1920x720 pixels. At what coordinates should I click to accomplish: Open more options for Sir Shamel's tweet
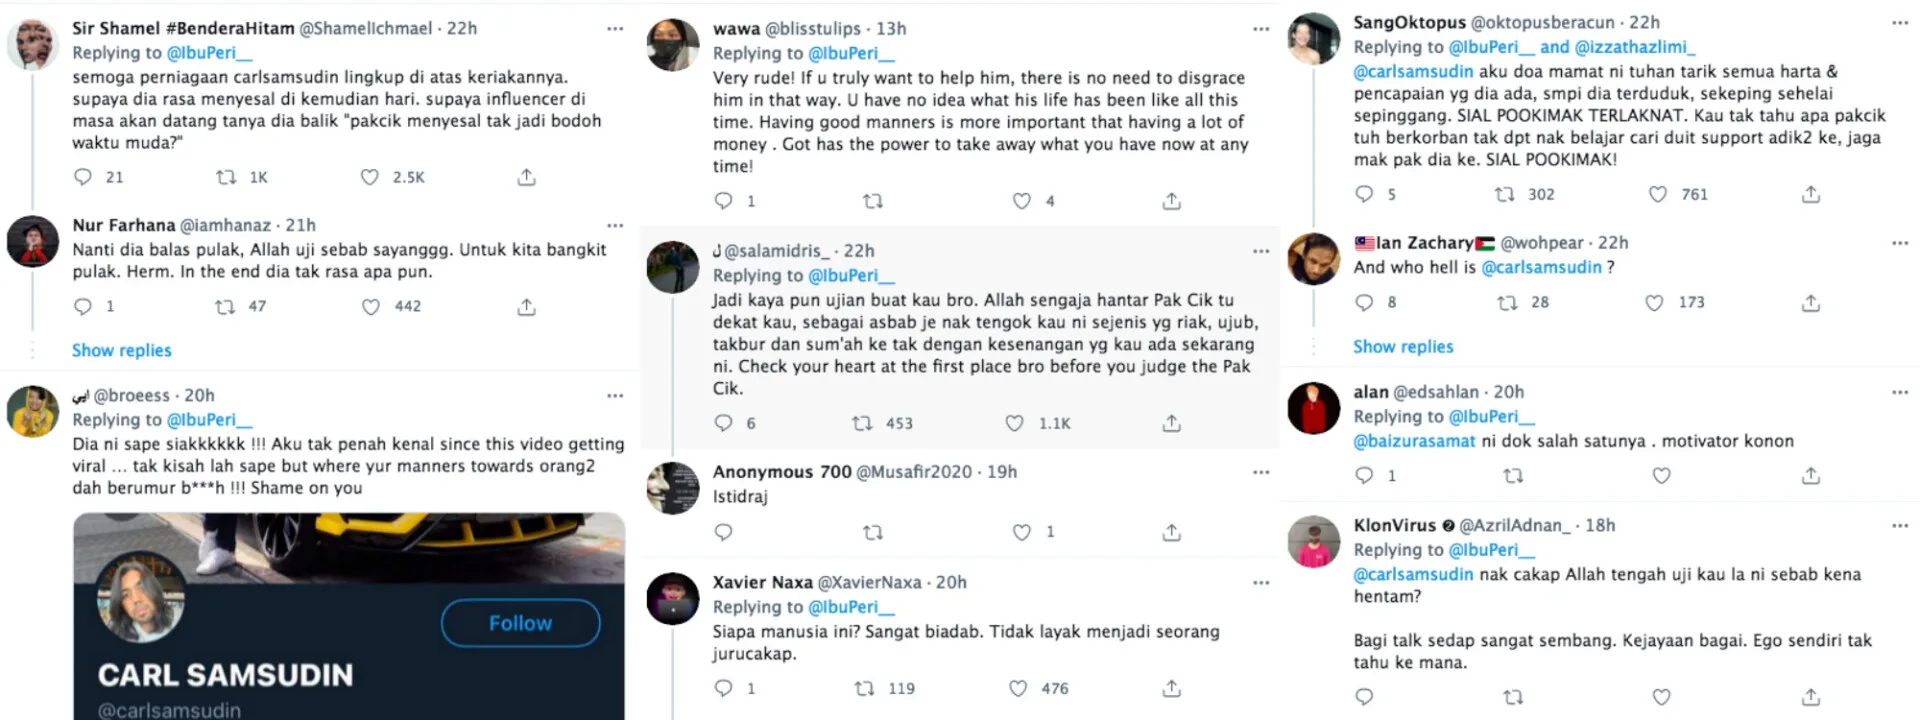click(x=615, y=29)
